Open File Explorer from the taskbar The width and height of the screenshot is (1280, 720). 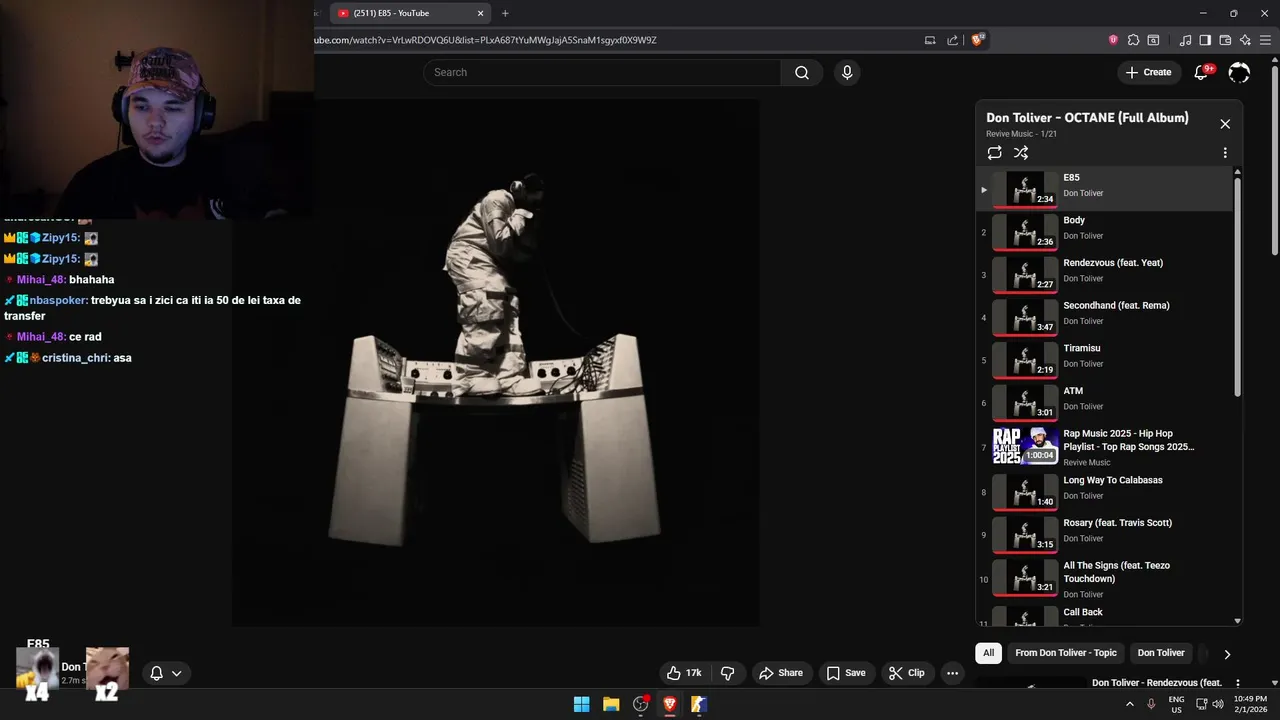pos(611,704)
